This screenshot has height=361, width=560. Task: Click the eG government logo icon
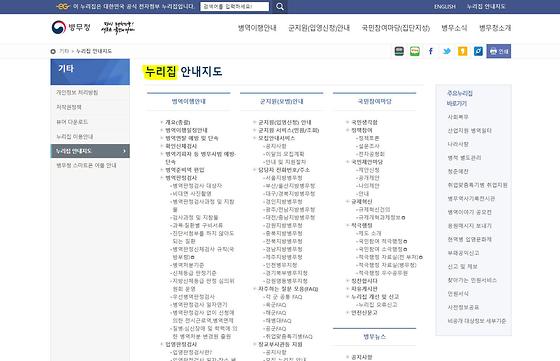coord(63,6)
